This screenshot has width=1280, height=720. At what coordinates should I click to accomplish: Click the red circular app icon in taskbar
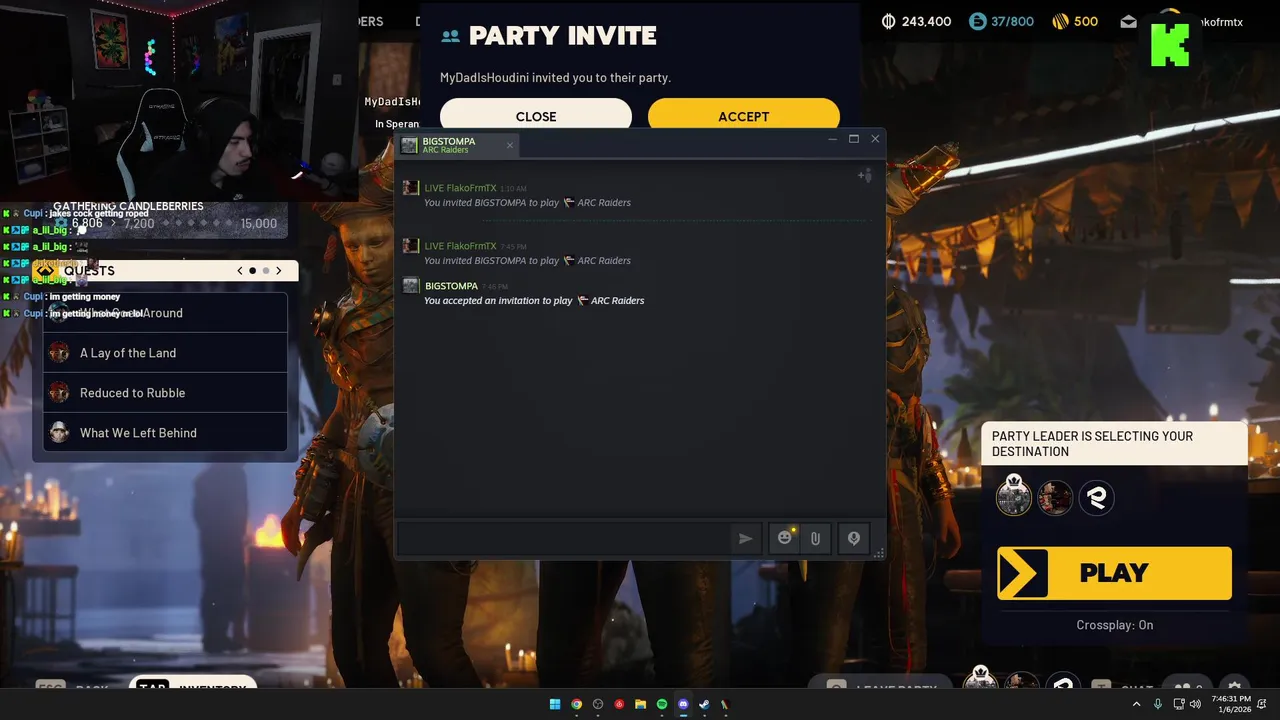click(x=619, y=704)
